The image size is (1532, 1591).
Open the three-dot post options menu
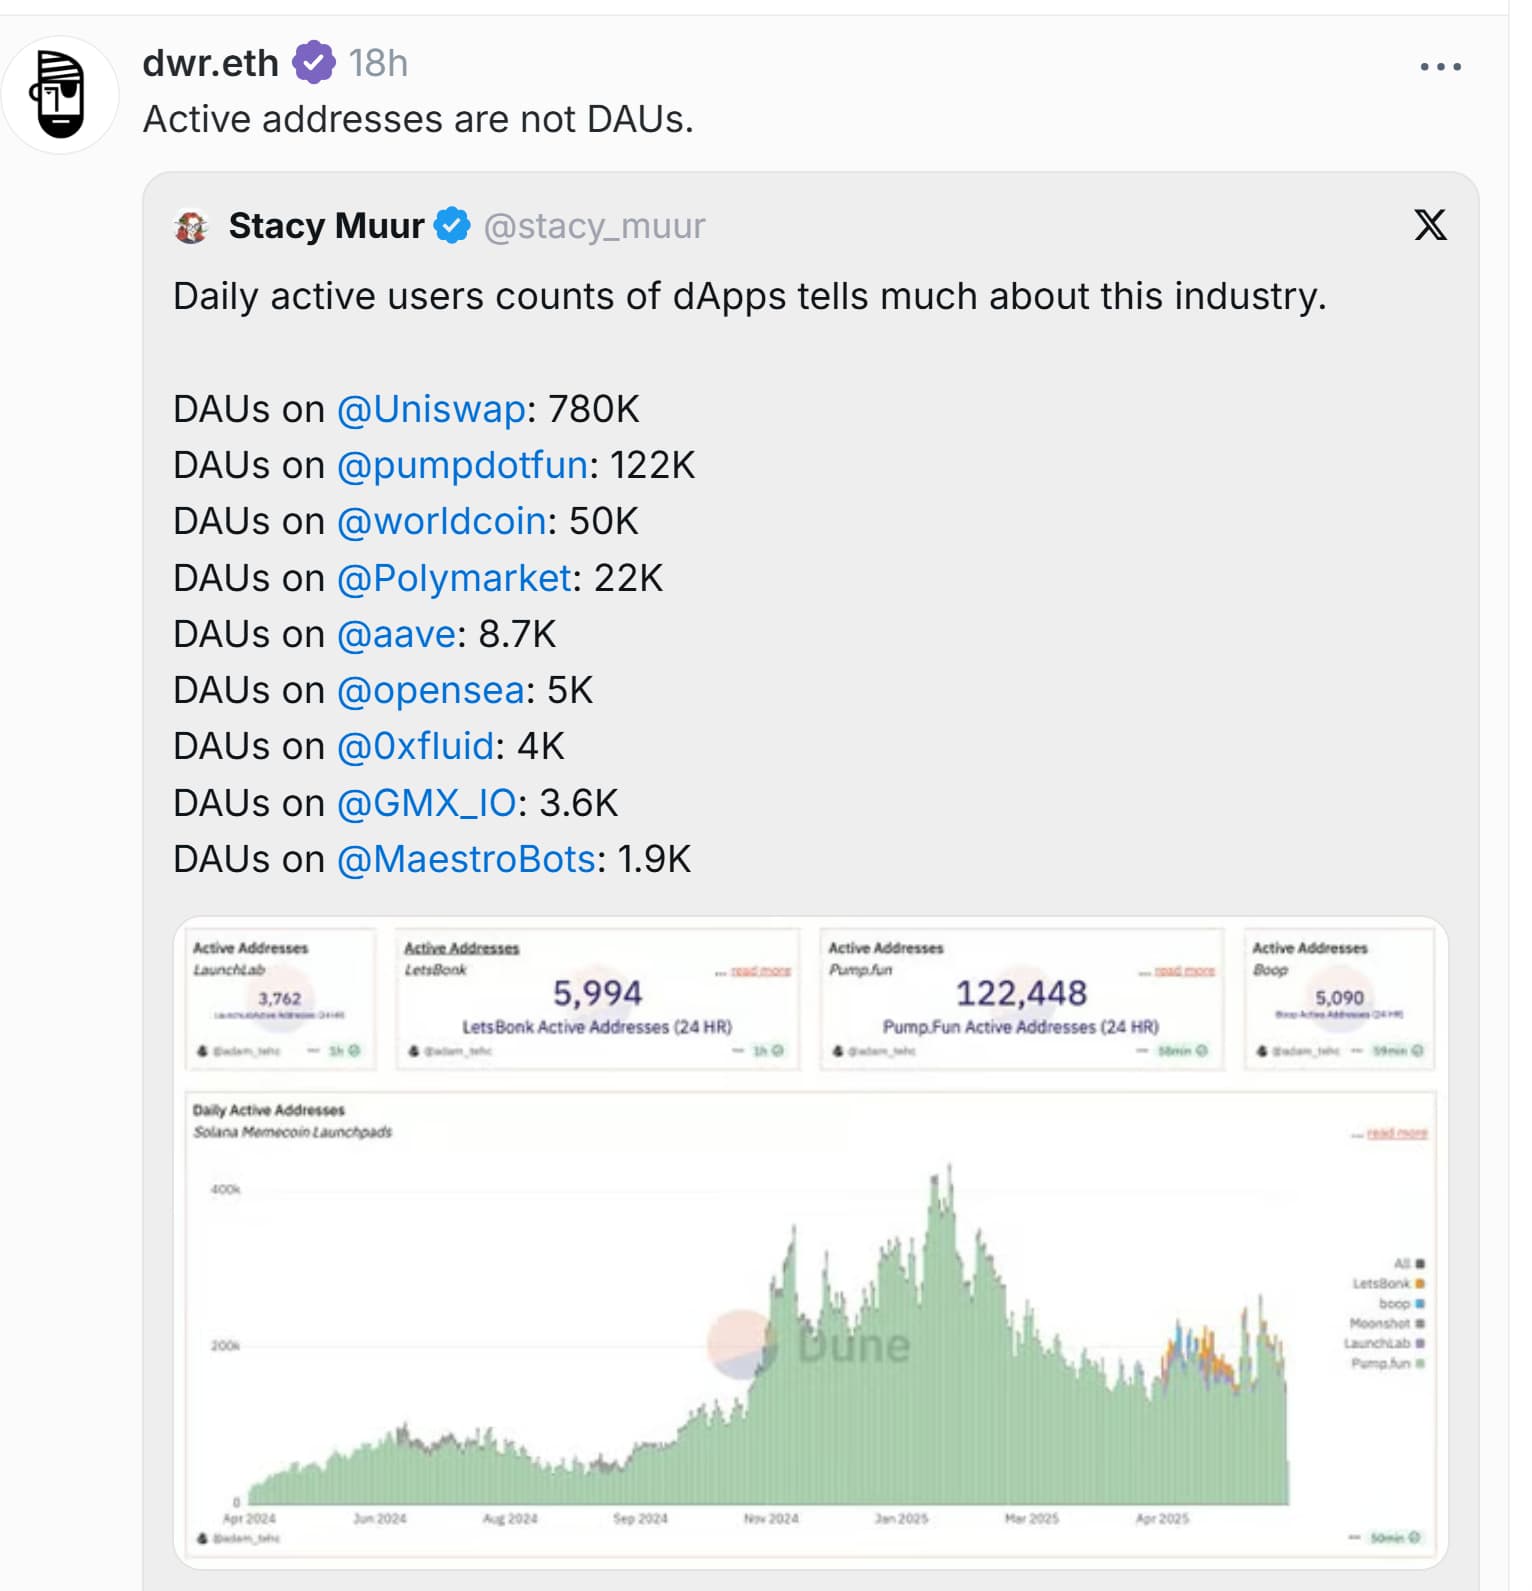tap(1439, 67)
